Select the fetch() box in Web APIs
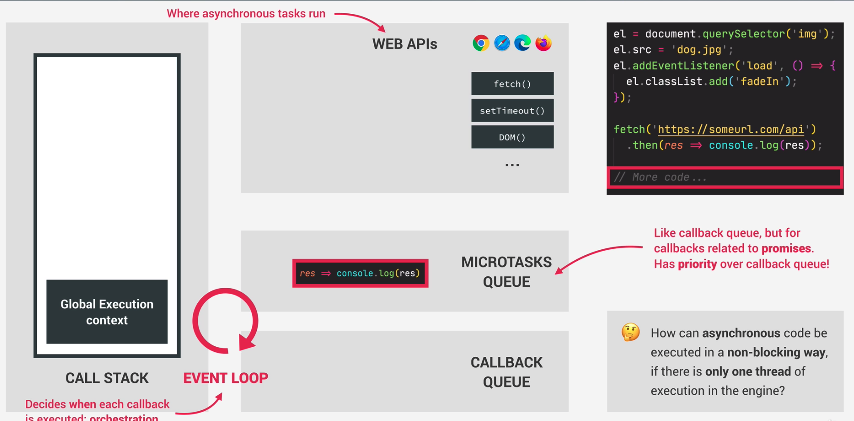 pos(512,84)
